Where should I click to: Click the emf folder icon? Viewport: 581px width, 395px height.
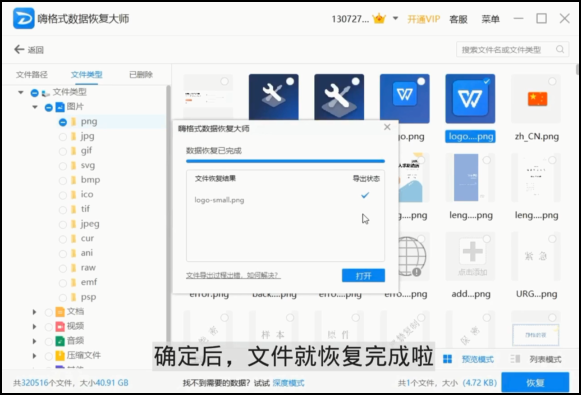[x=73, y=283]
